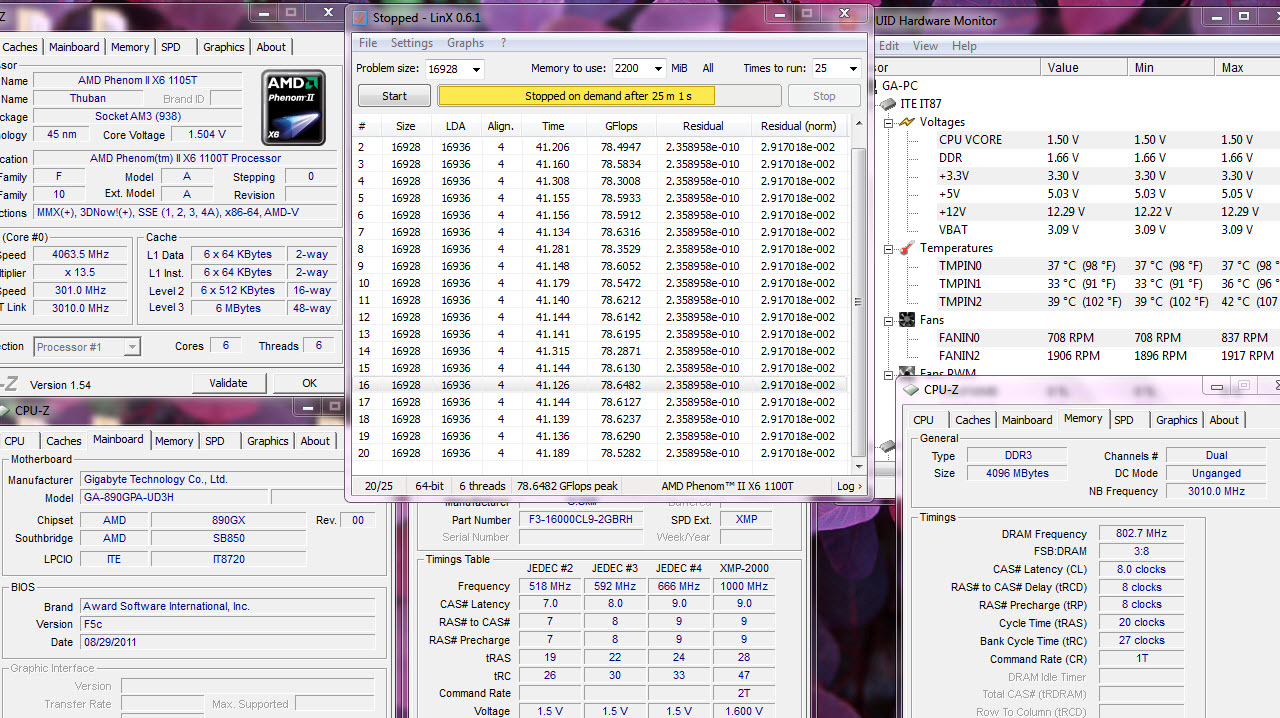Click the Fans icon in HWMonitor

tap(907, 320)
